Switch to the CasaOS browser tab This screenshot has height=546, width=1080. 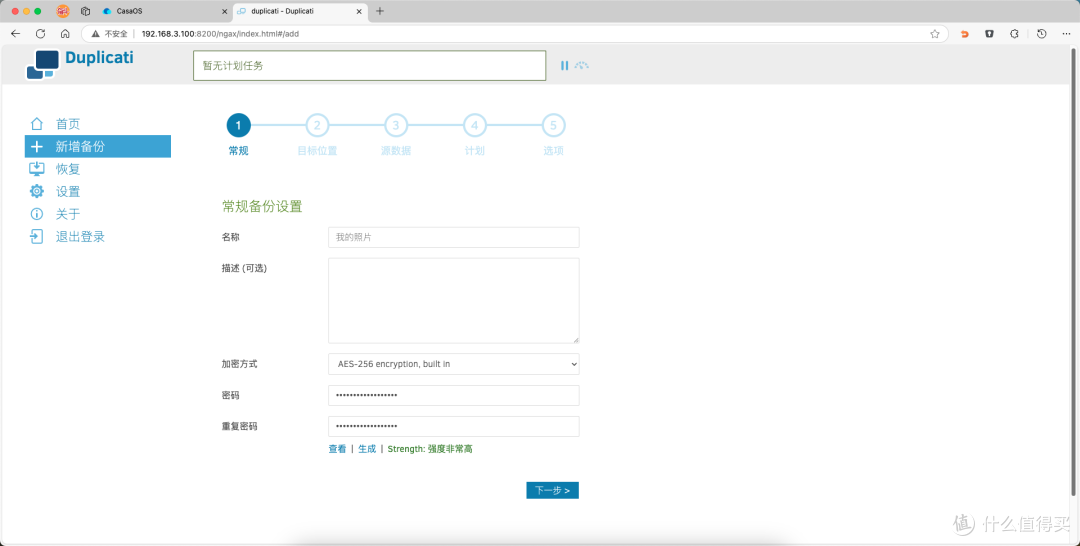pyautogui.click(x=164, y=11)
